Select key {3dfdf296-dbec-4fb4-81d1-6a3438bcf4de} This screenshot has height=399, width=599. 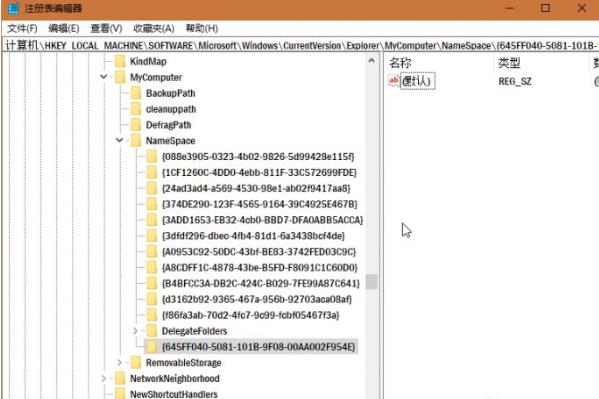[x=253, y=236]
